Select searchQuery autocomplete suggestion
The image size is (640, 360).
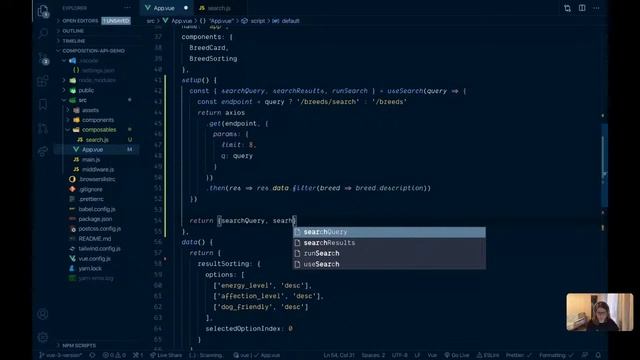tap(389, 232)
